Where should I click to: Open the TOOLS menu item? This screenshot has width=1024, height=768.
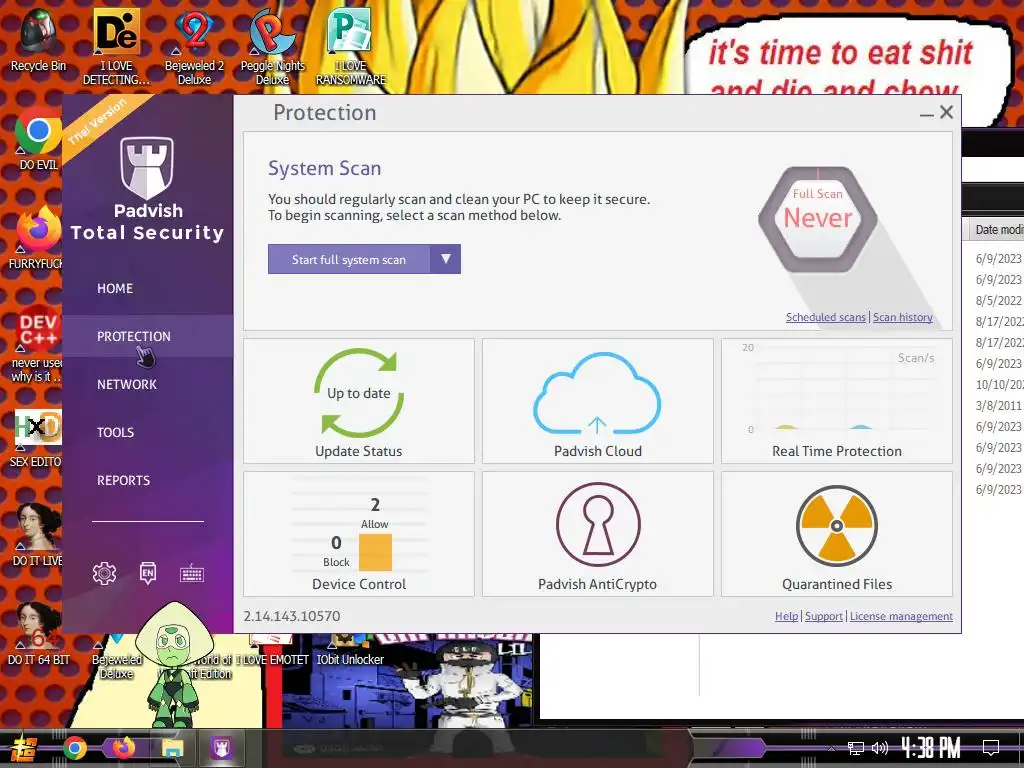click(116, 432)
